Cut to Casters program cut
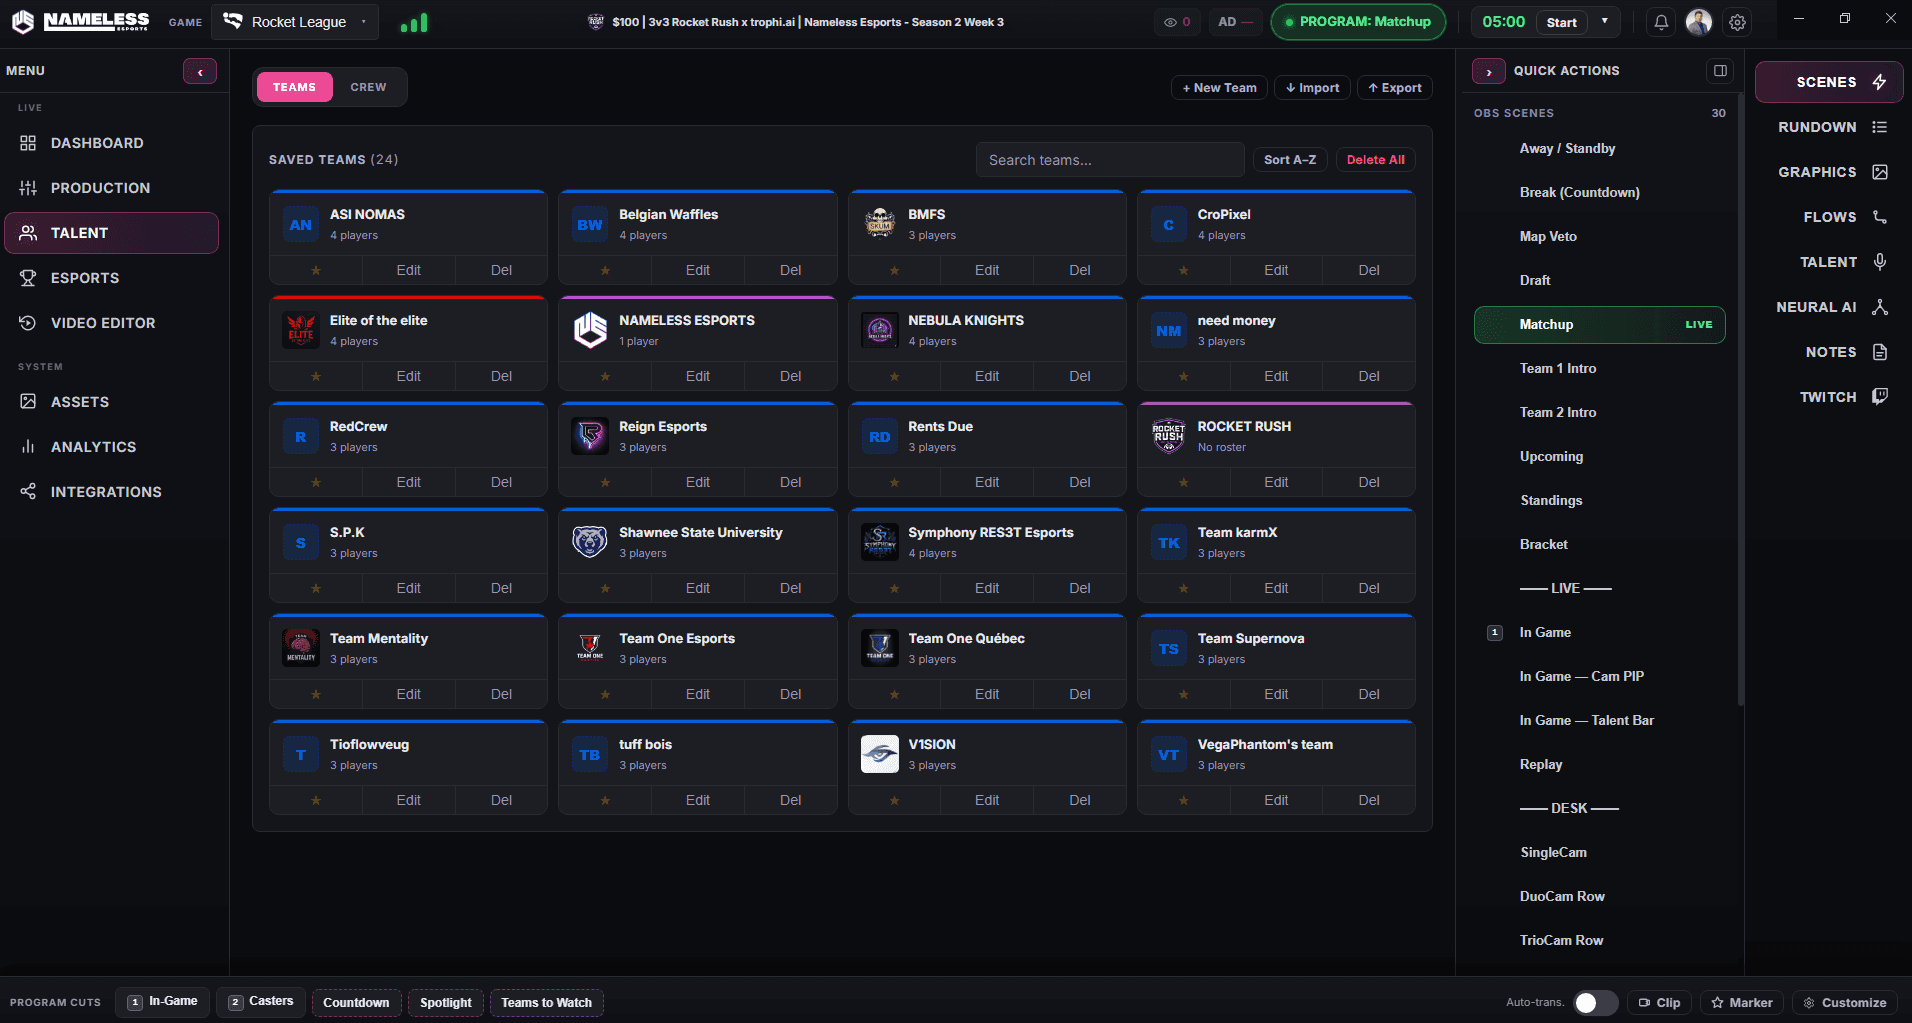This screenshot has height=1023, width=1912. (261, 1002)
